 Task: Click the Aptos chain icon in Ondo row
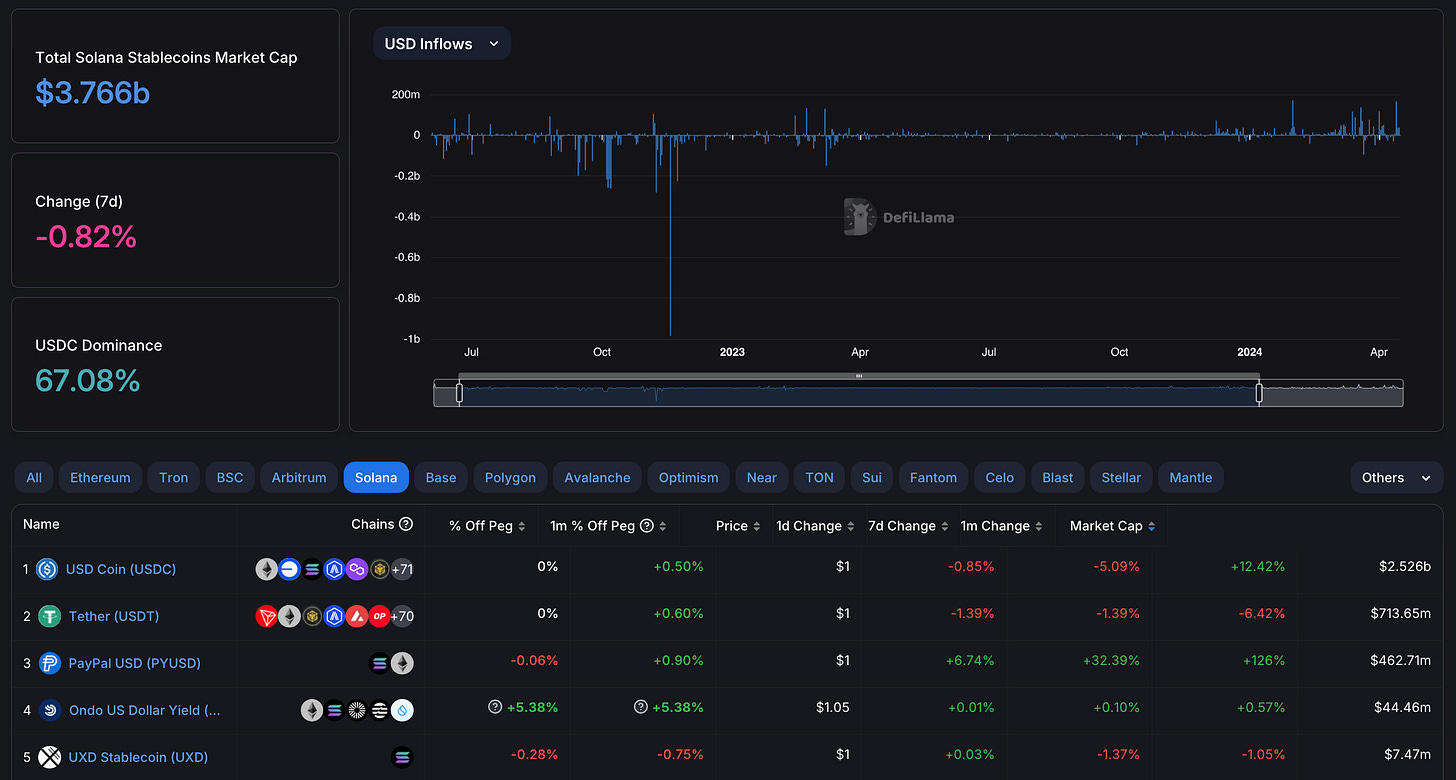pyautogui.click(x=379, y=710)
